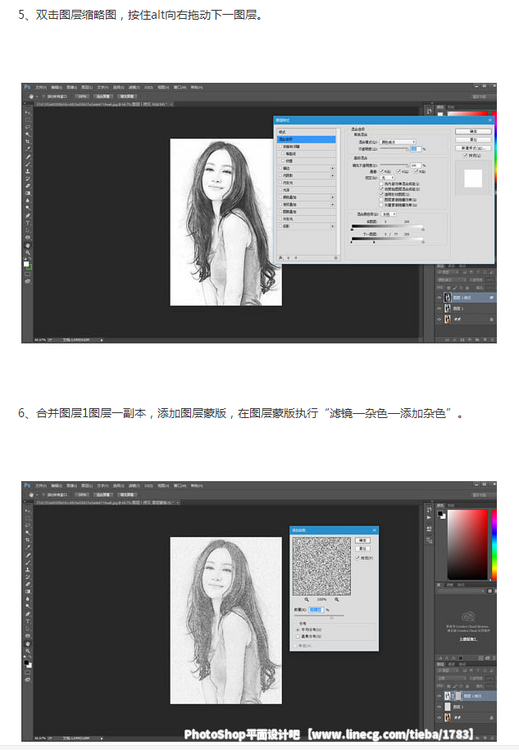Select the Quick Selection tool in step 6 screenshot
The image size is (519, 750).
[x=28, y=532]
